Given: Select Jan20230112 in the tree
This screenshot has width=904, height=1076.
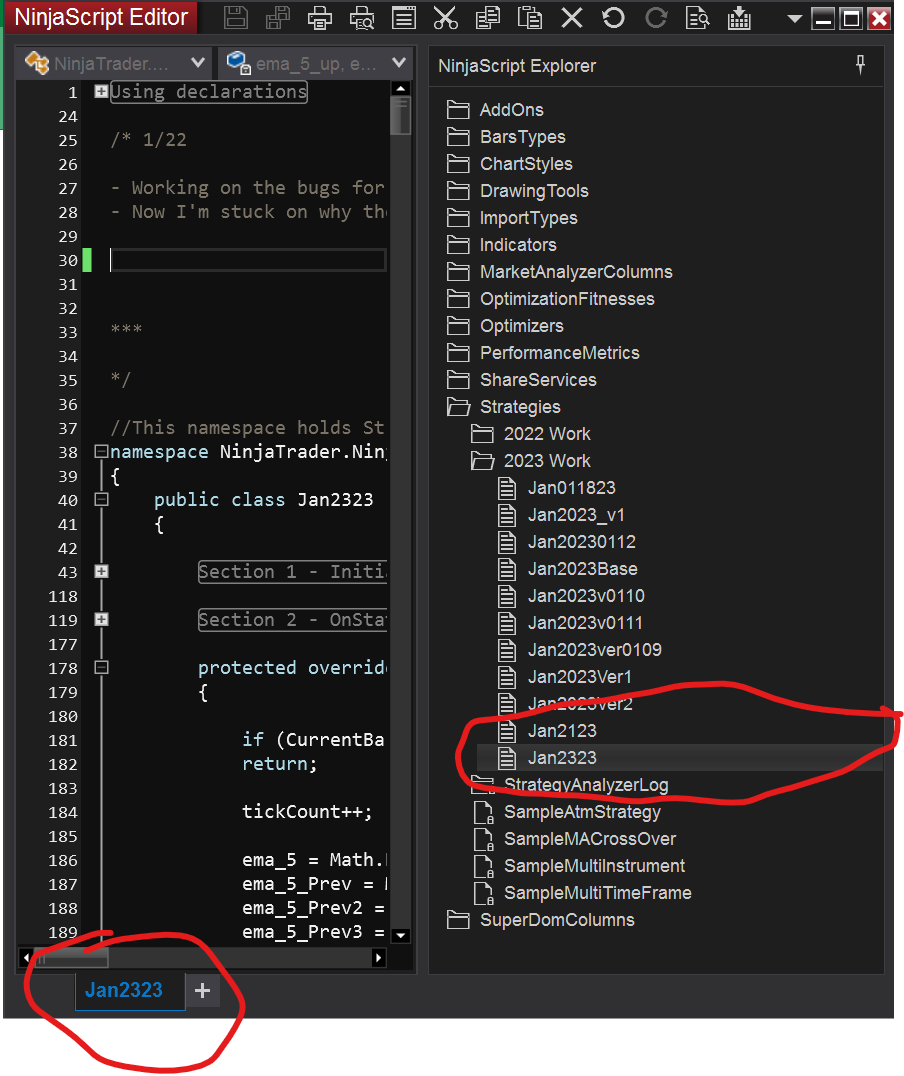Looking at the screenshot, I should tap(581, 542).
